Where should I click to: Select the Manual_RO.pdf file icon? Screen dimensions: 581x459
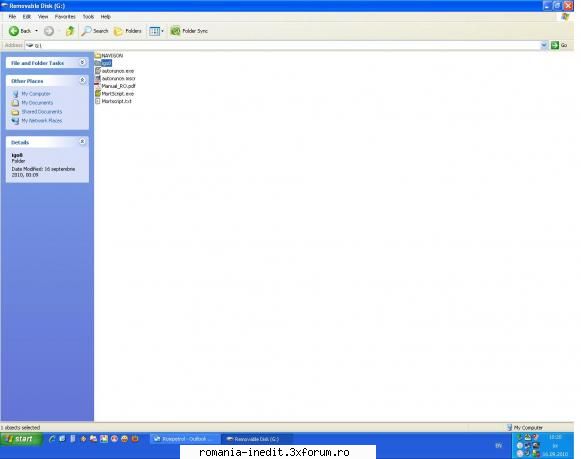97,86
